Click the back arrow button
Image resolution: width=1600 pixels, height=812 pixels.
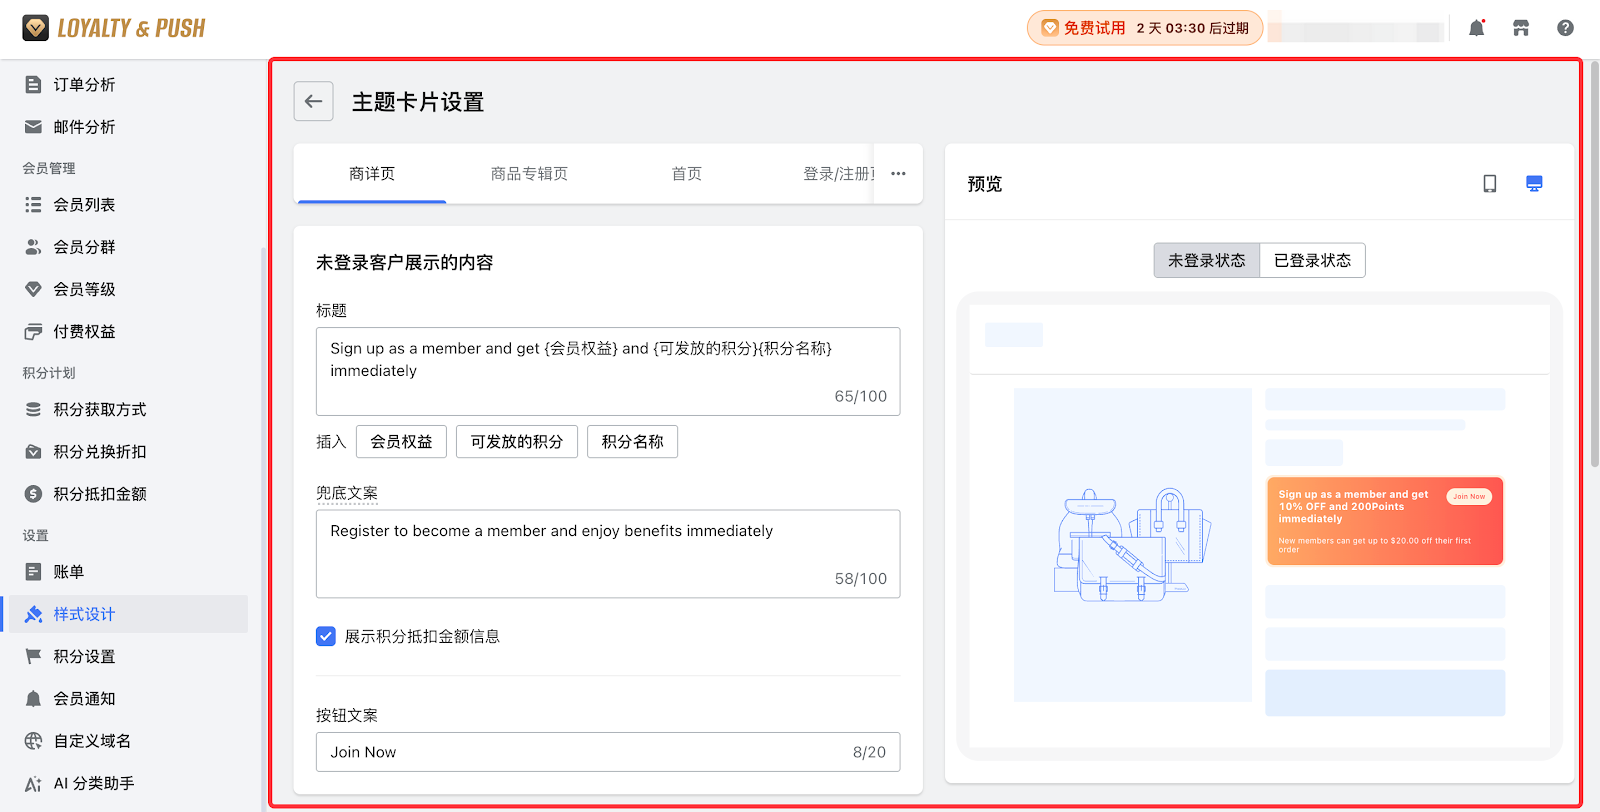[313, 101]
